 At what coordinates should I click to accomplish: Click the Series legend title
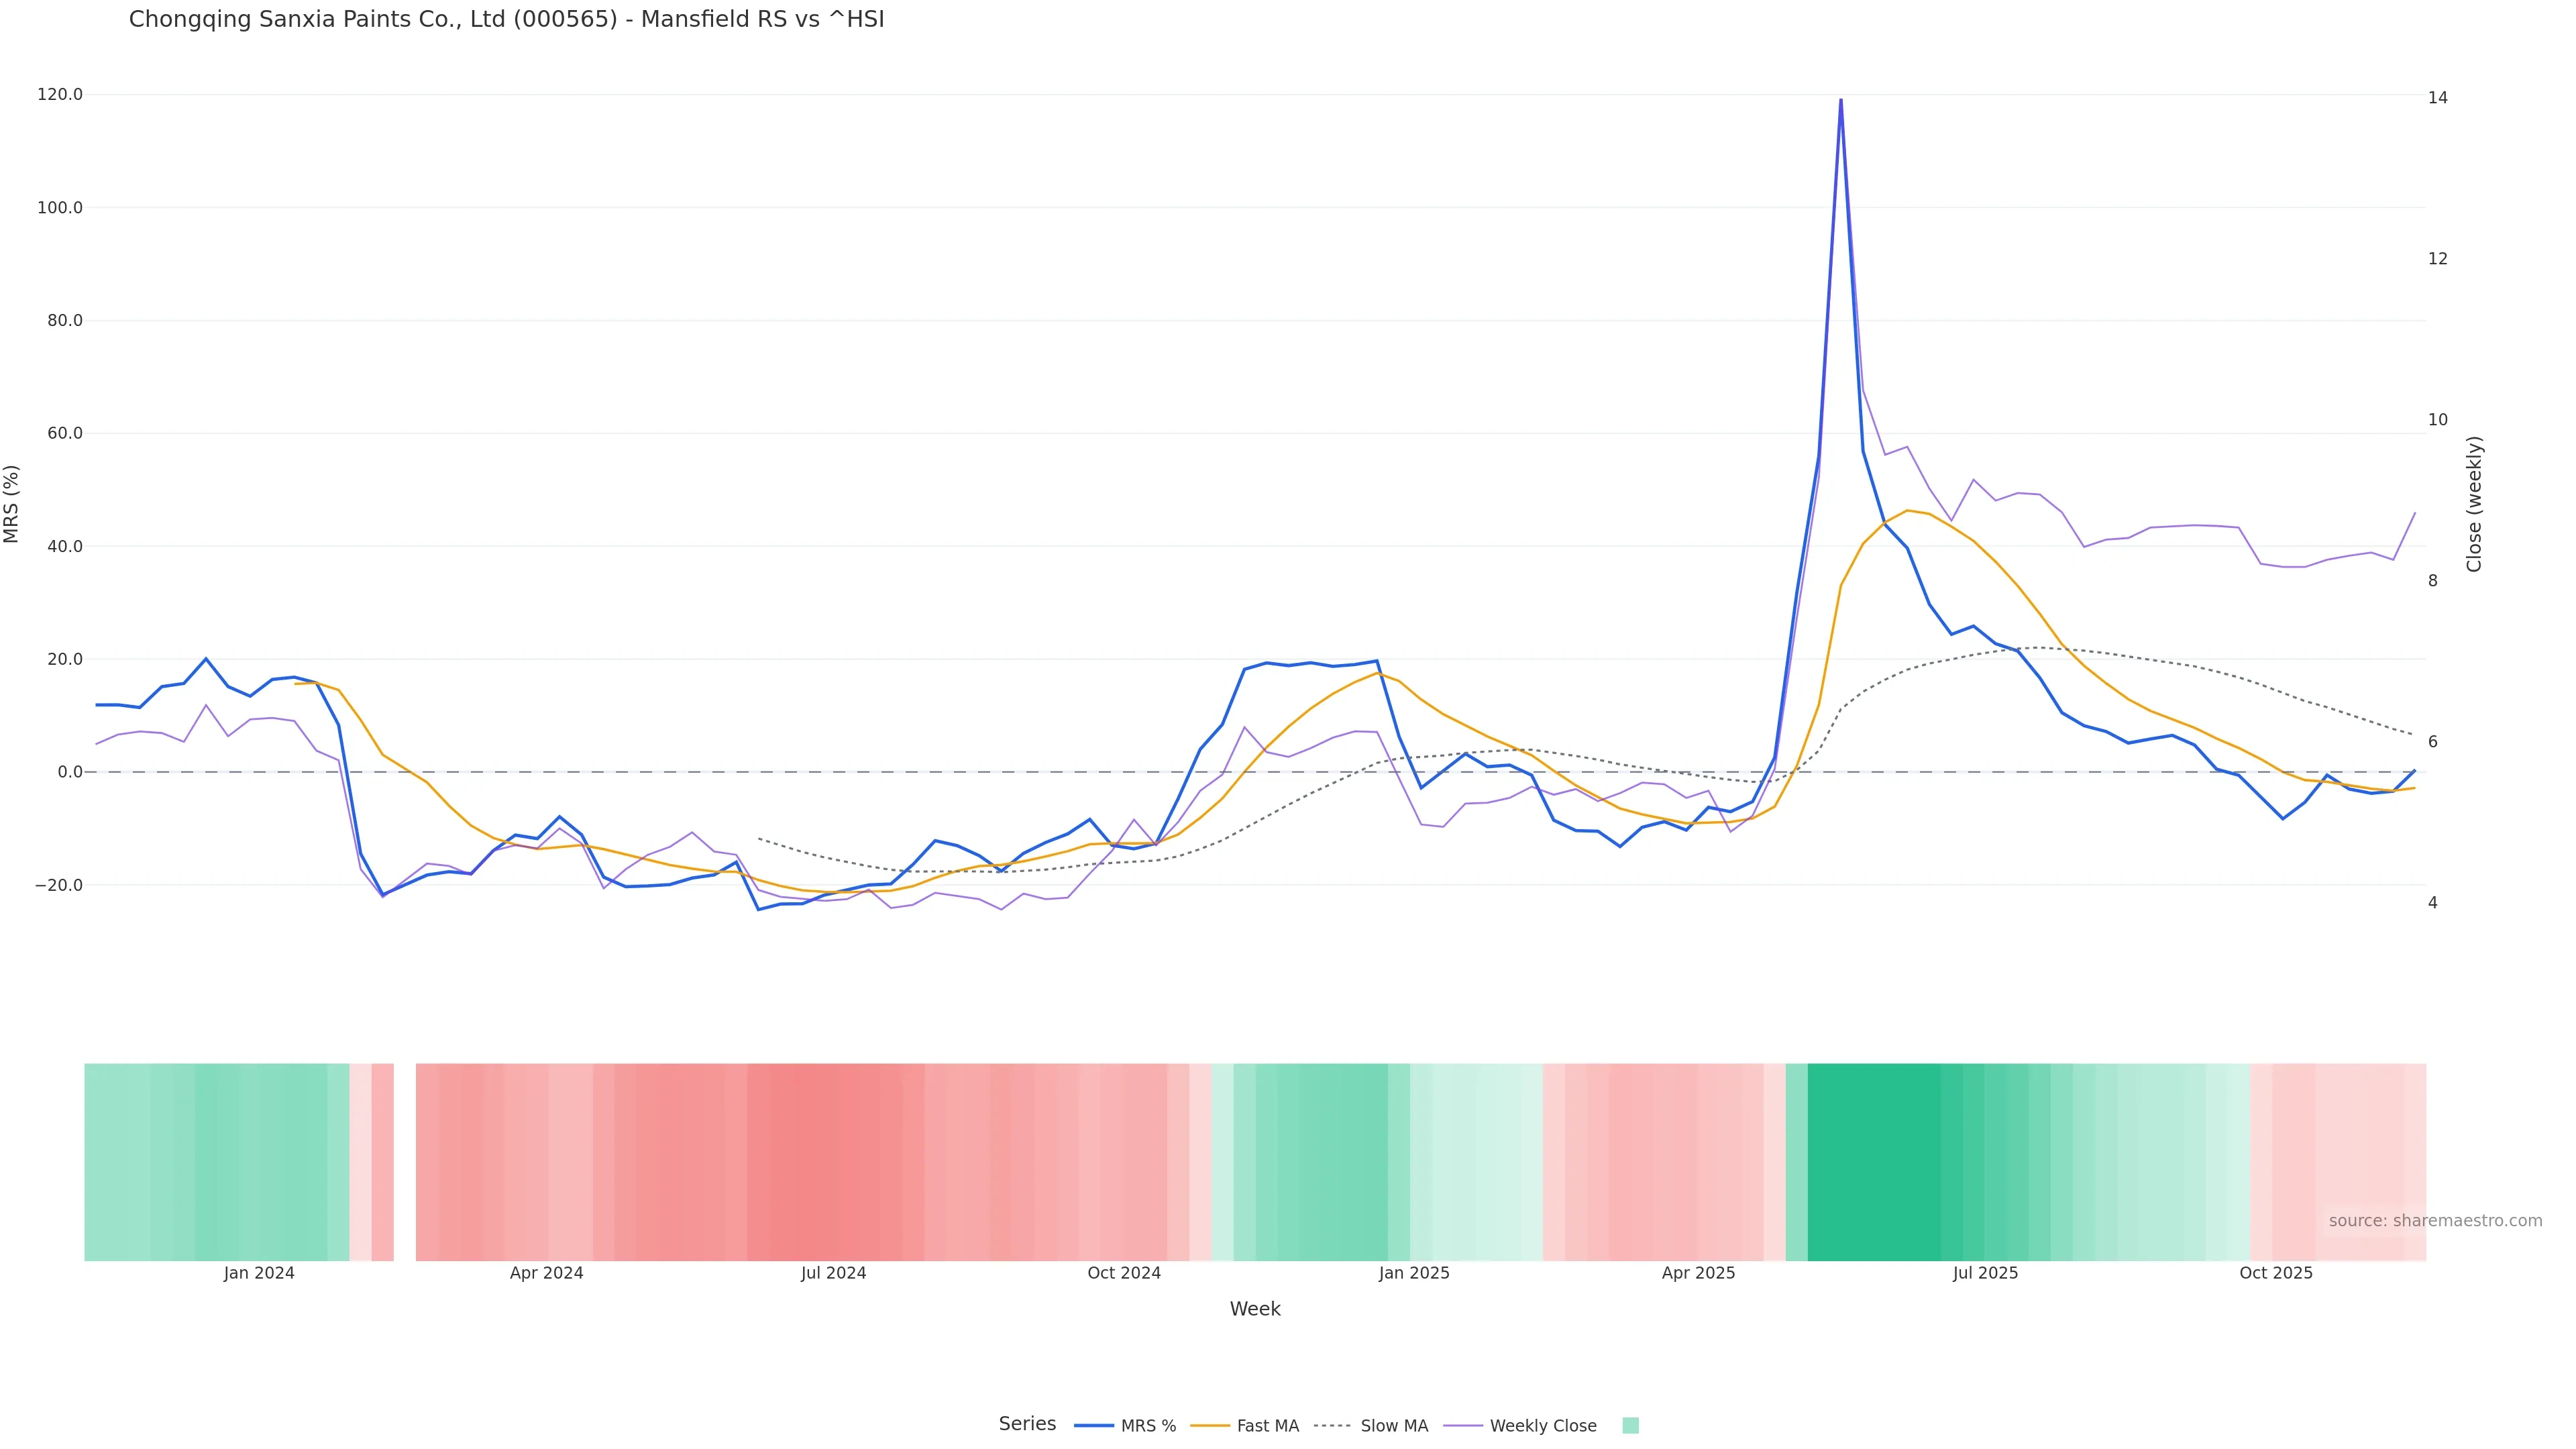click(x=1027, y=1424)
